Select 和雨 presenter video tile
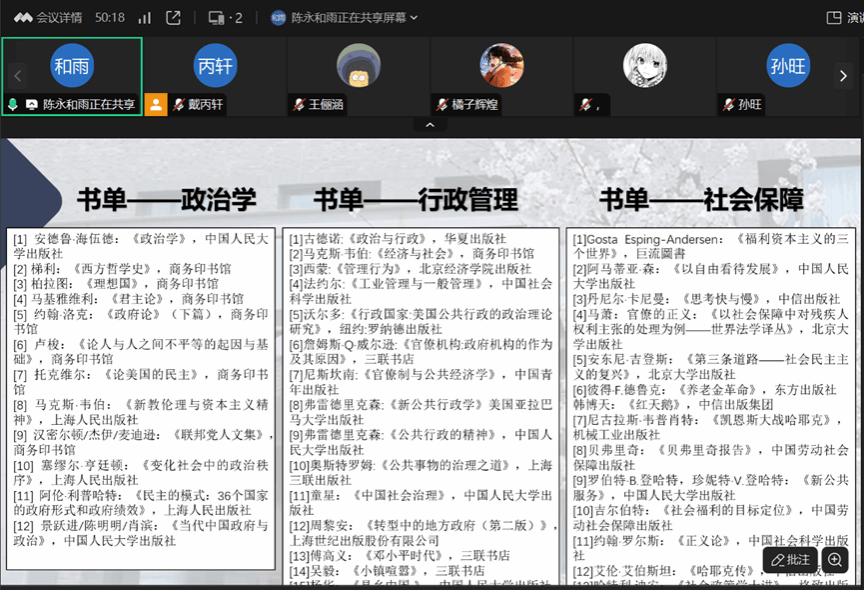This screenshot has width=864, height=590. click(72, 68)
